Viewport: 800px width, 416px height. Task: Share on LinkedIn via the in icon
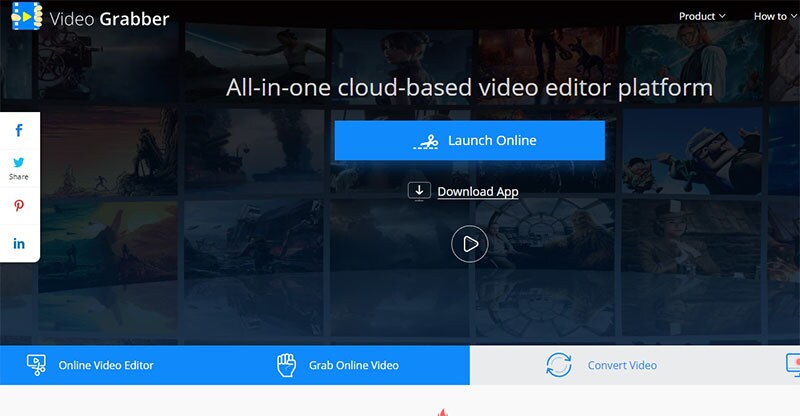pos(19,243)
